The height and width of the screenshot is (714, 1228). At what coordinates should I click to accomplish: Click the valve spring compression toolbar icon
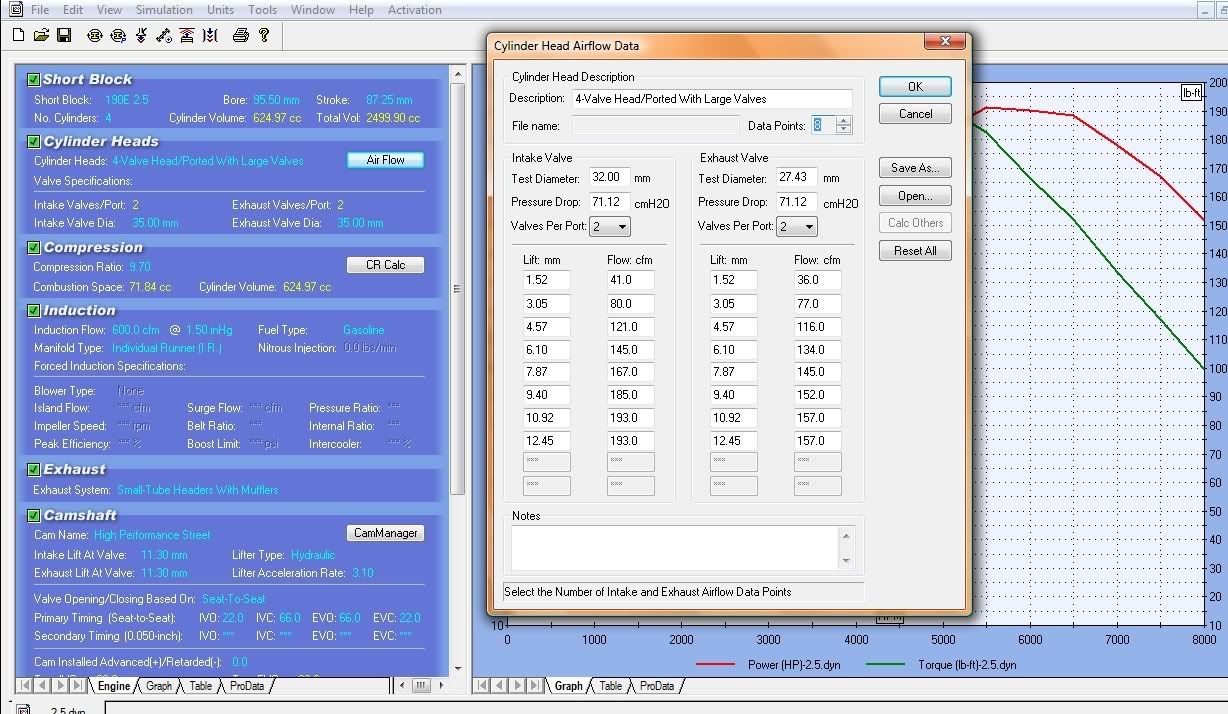tap(210, 35)
